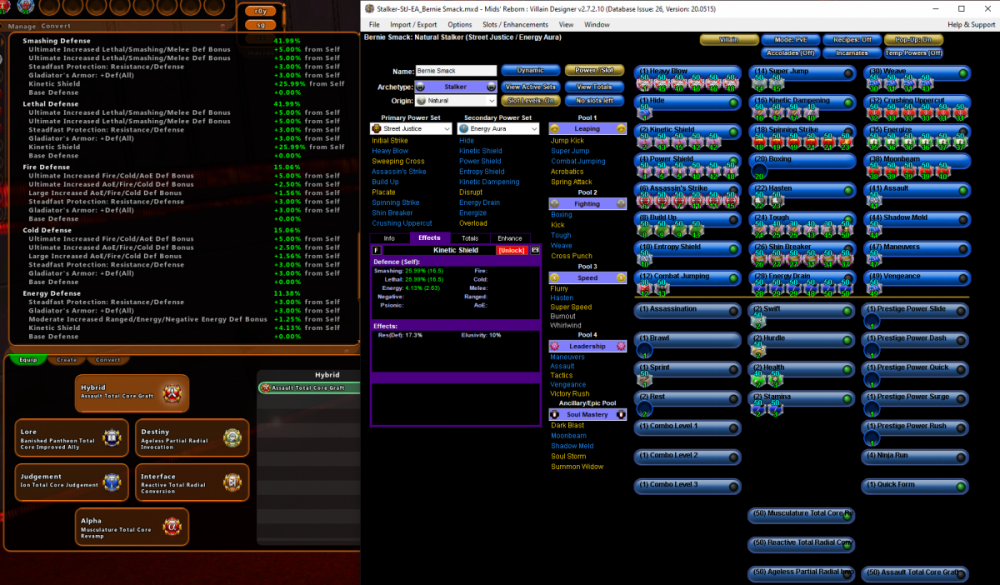Click the empty enhancement slot under Boxing
The height and width of the screenshot is (585, 1000).
point(759,172)
